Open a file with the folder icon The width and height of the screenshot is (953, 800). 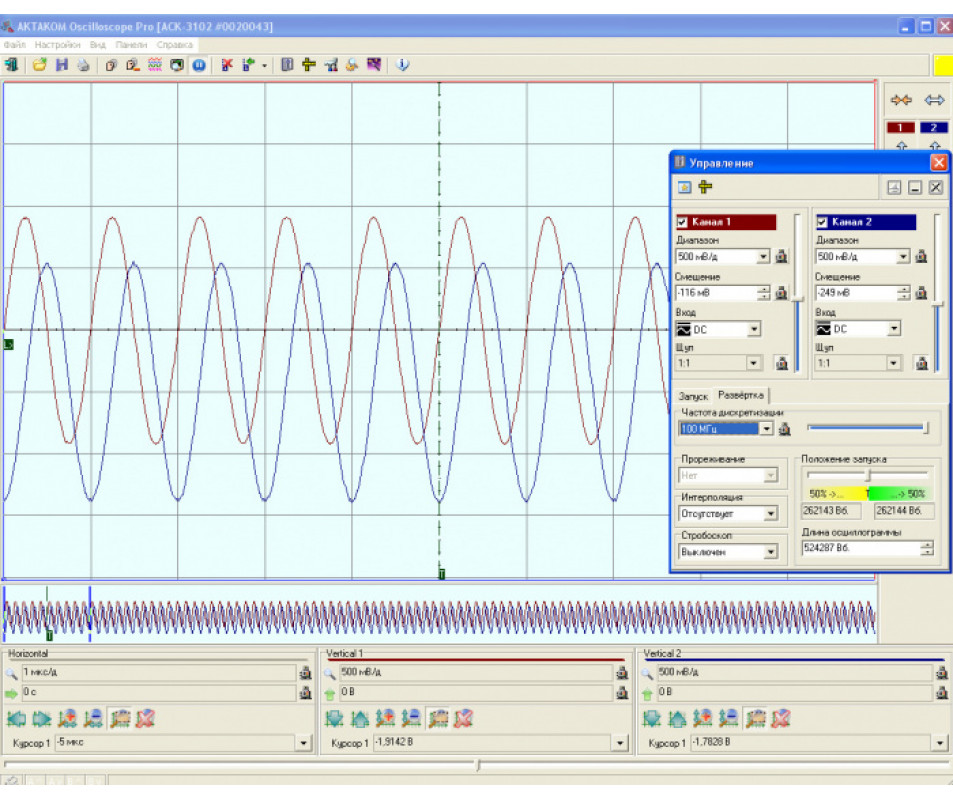40,64
